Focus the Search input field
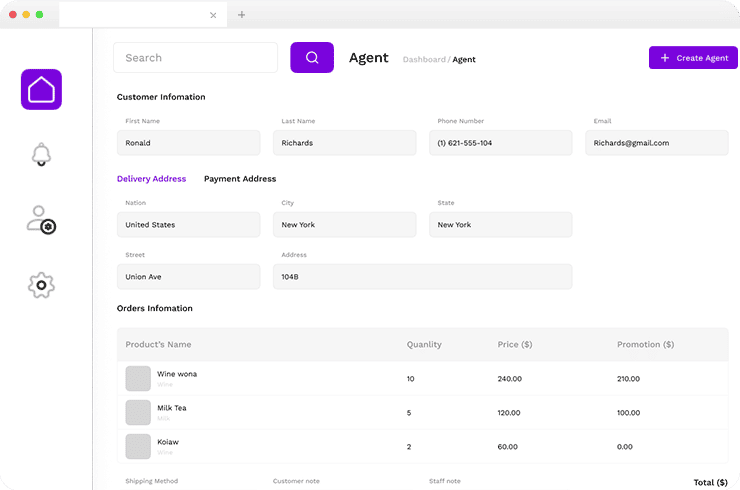The height and width of the screenshot is (490, 740). (x=195, y=58)
